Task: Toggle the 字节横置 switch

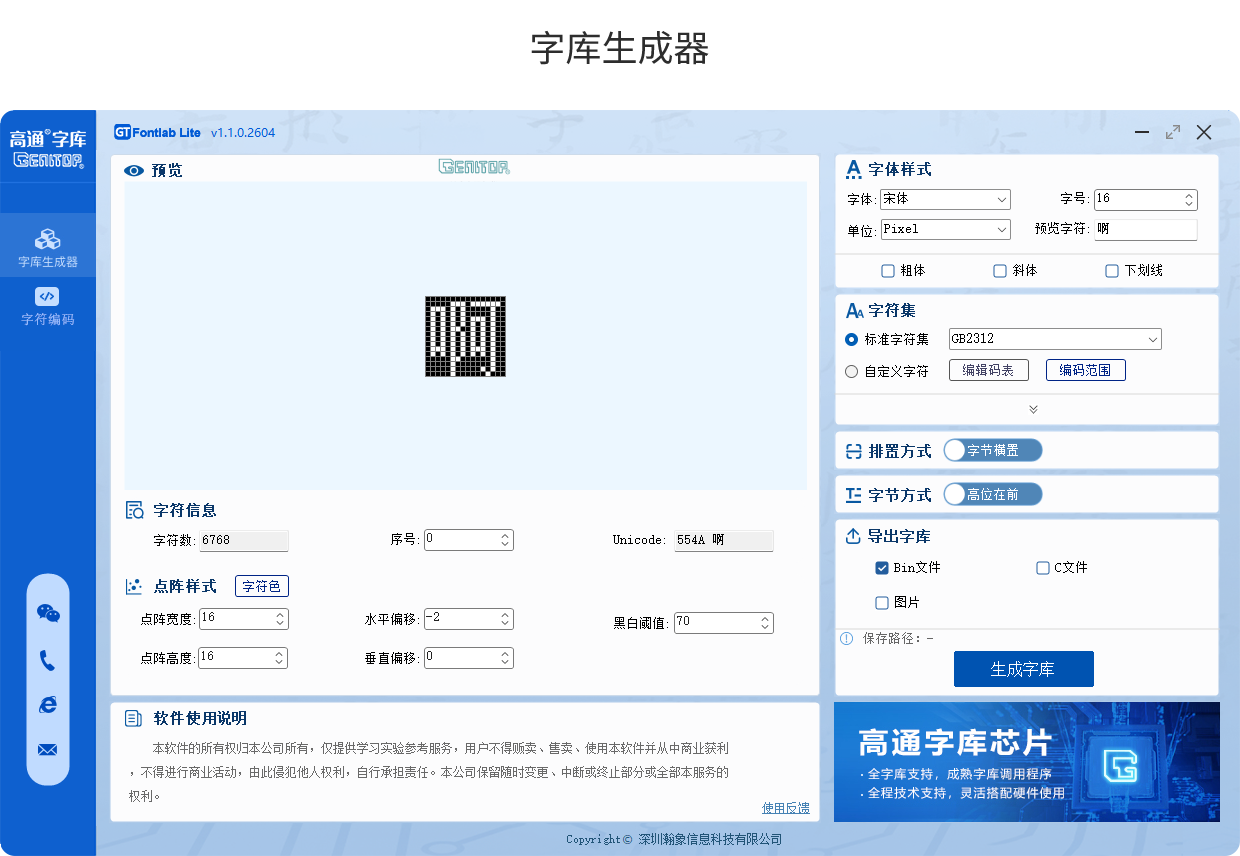Action: click(993, 451)
